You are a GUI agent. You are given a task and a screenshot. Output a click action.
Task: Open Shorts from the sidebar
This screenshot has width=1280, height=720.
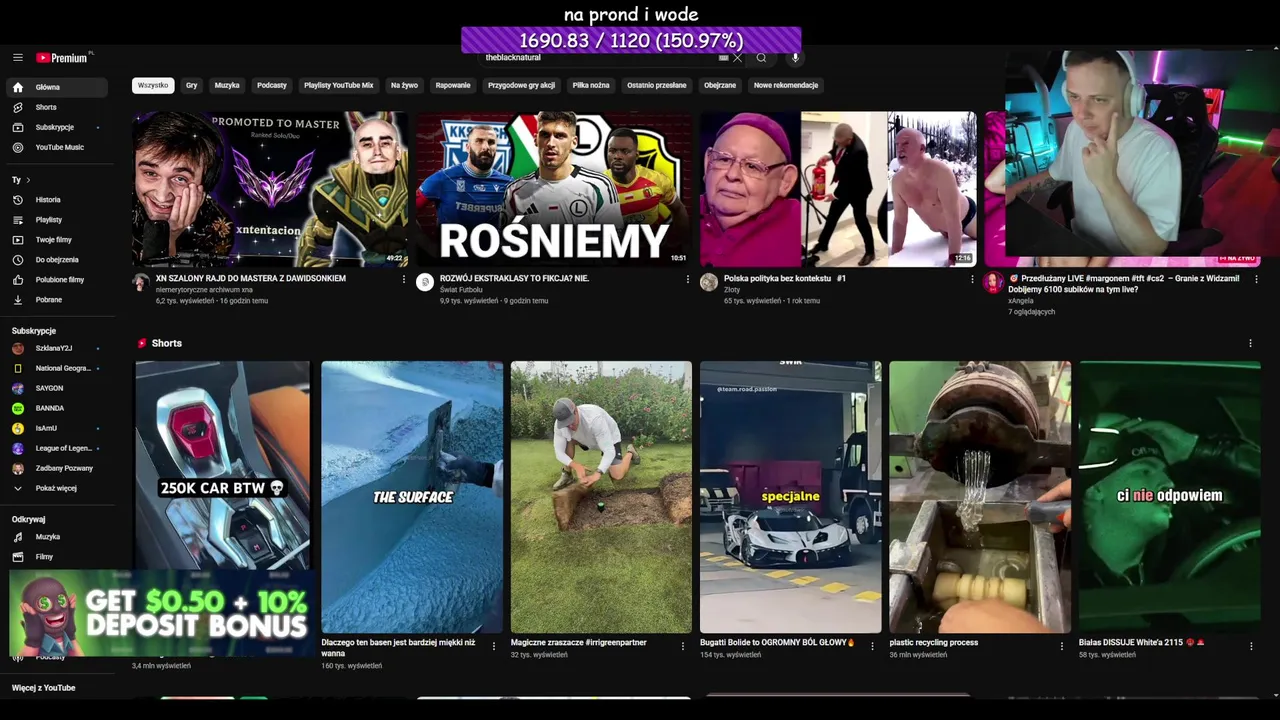tap(56, 107)
